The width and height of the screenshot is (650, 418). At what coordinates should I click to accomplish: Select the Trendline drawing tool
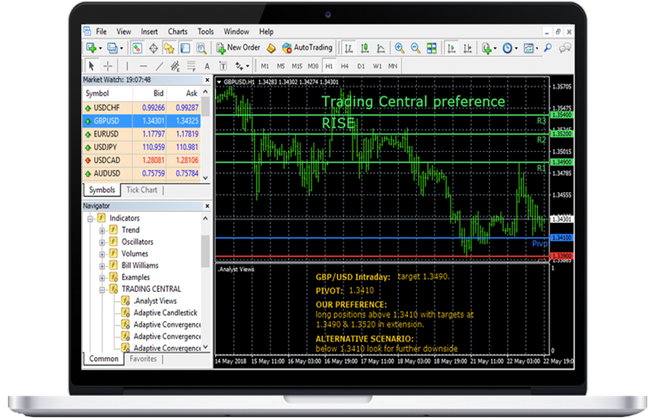159,66
